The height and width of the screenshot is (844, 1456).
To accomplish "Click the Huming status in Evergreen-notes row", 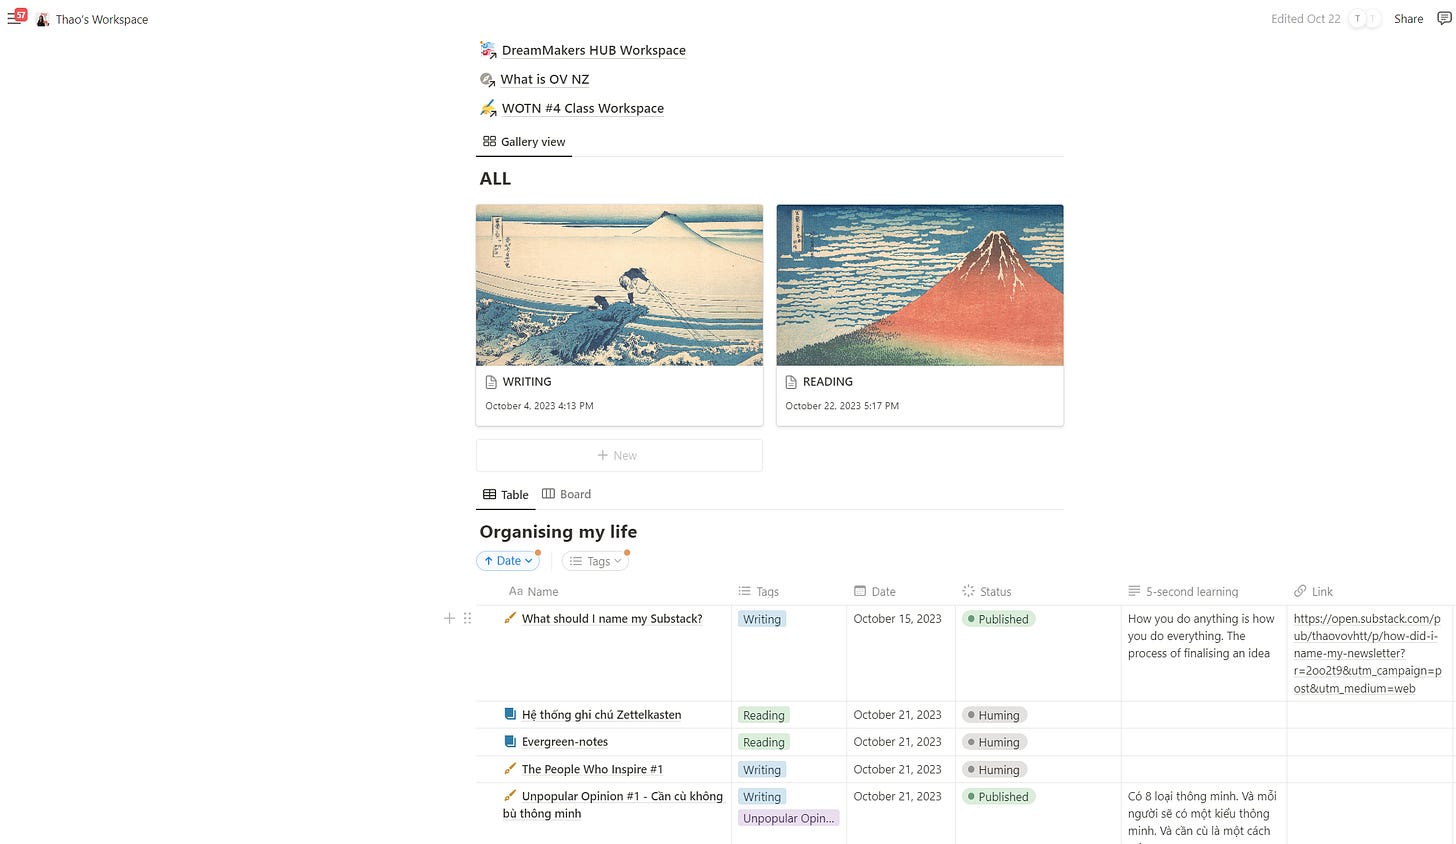I will tap(994, 742).
